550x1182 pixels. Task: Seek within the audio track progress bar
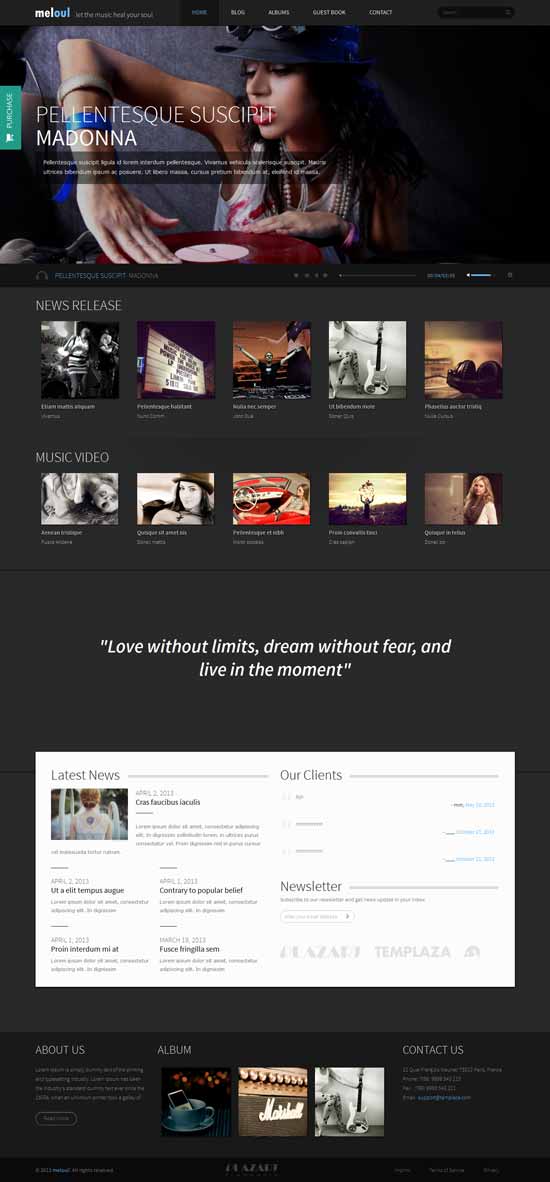[377, 275]
